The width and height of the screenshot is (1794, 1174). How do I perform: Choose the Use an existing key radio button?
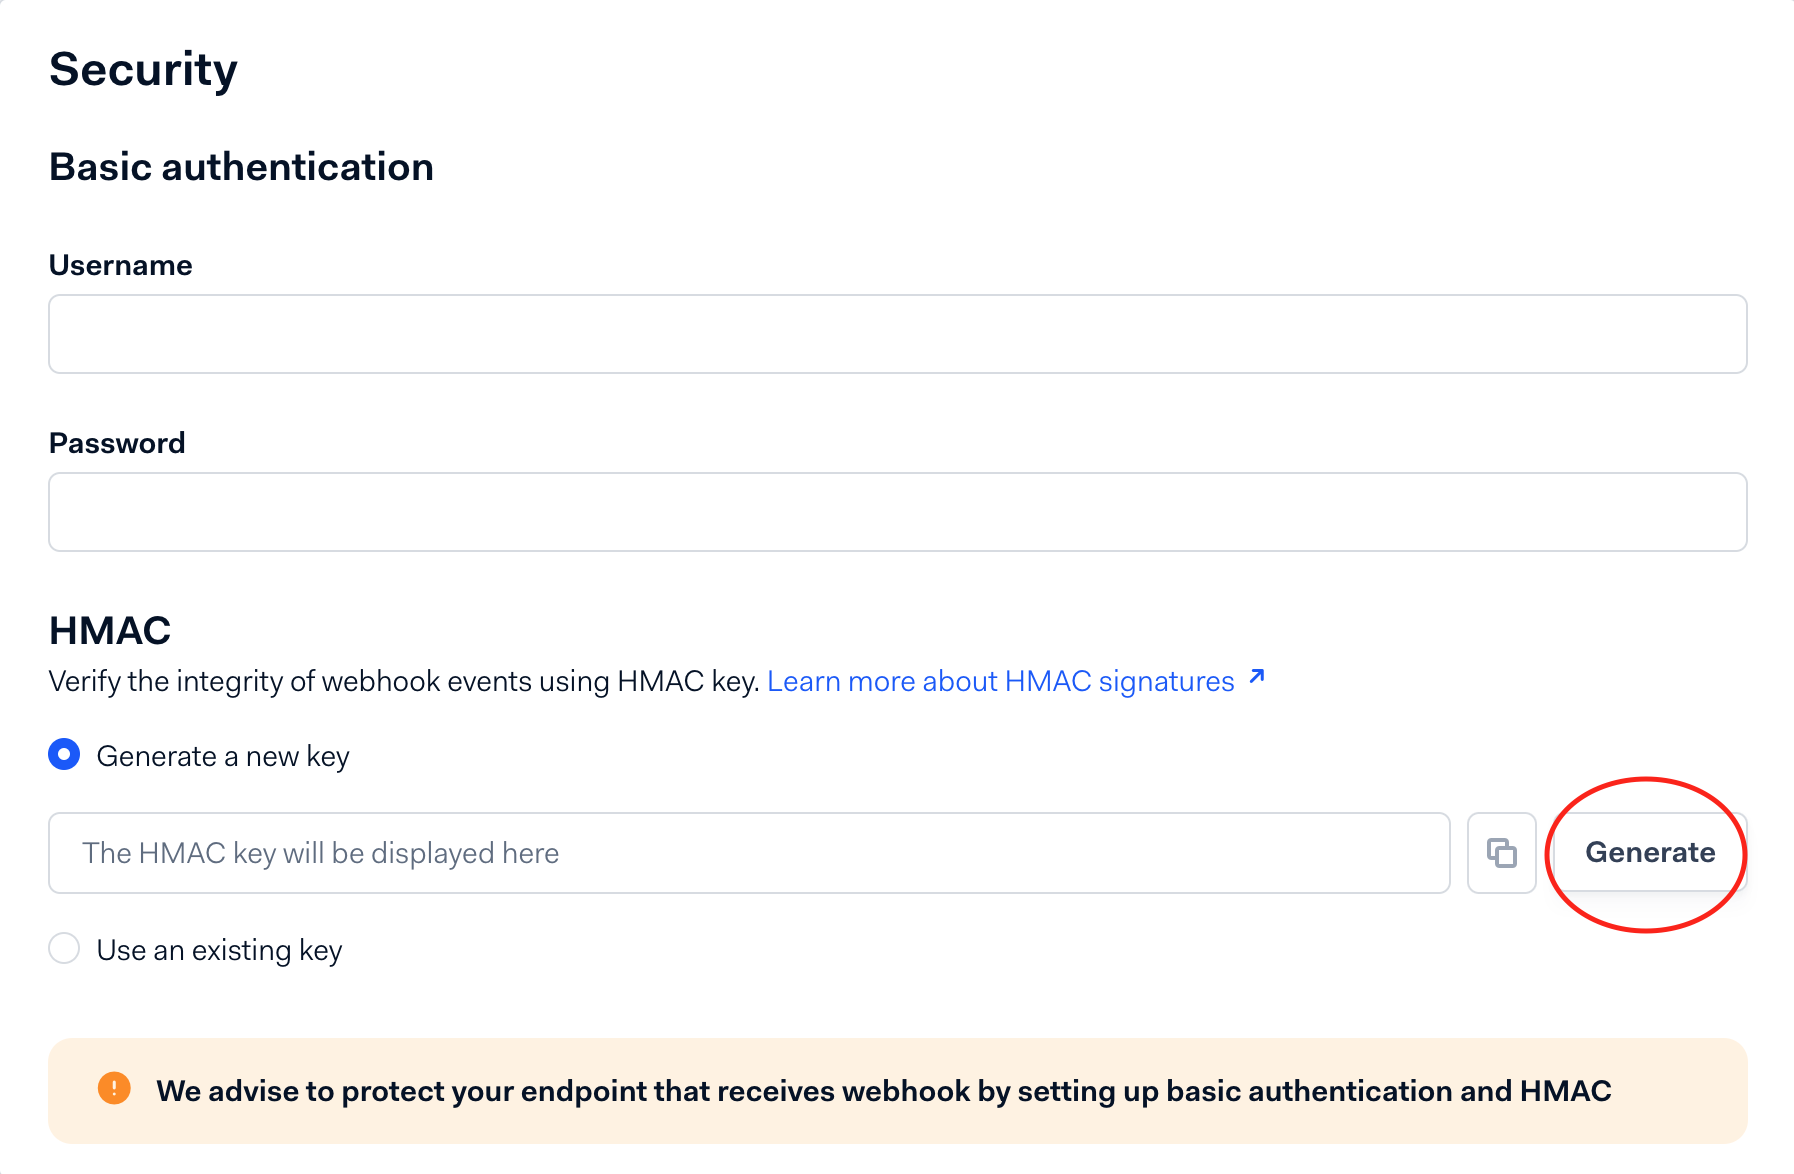pyautogui.click(x=65, y=948)
